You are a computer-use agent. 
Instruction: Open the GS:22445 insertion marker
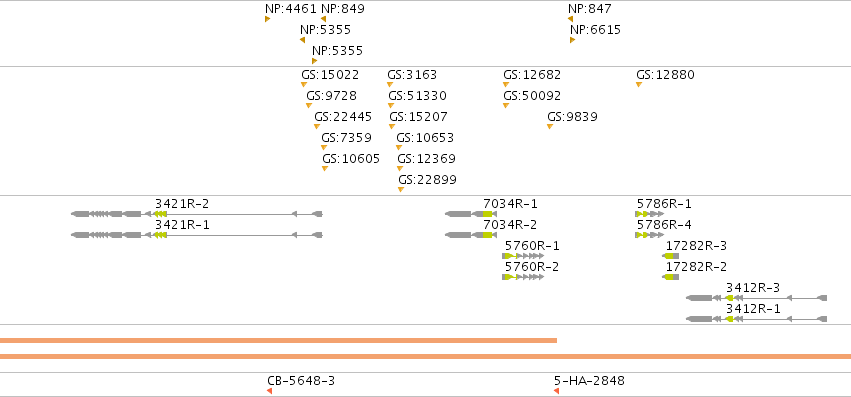tap(317, 127)
